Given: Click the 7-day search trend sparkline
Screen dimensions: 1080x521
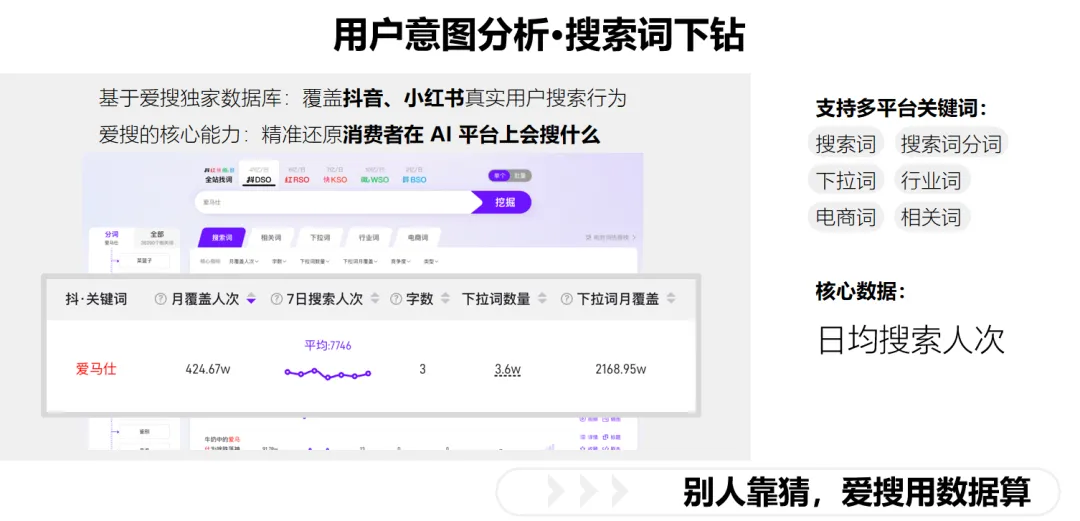Looking at the screenshot, I should click(328, 374).
